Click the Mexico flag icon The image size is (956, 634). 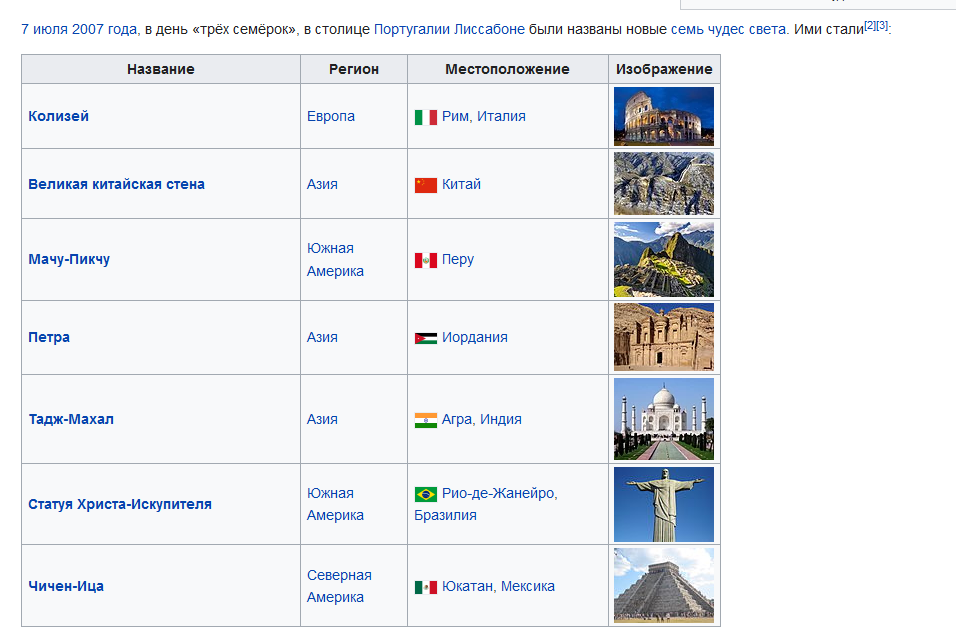click(426, 587)
